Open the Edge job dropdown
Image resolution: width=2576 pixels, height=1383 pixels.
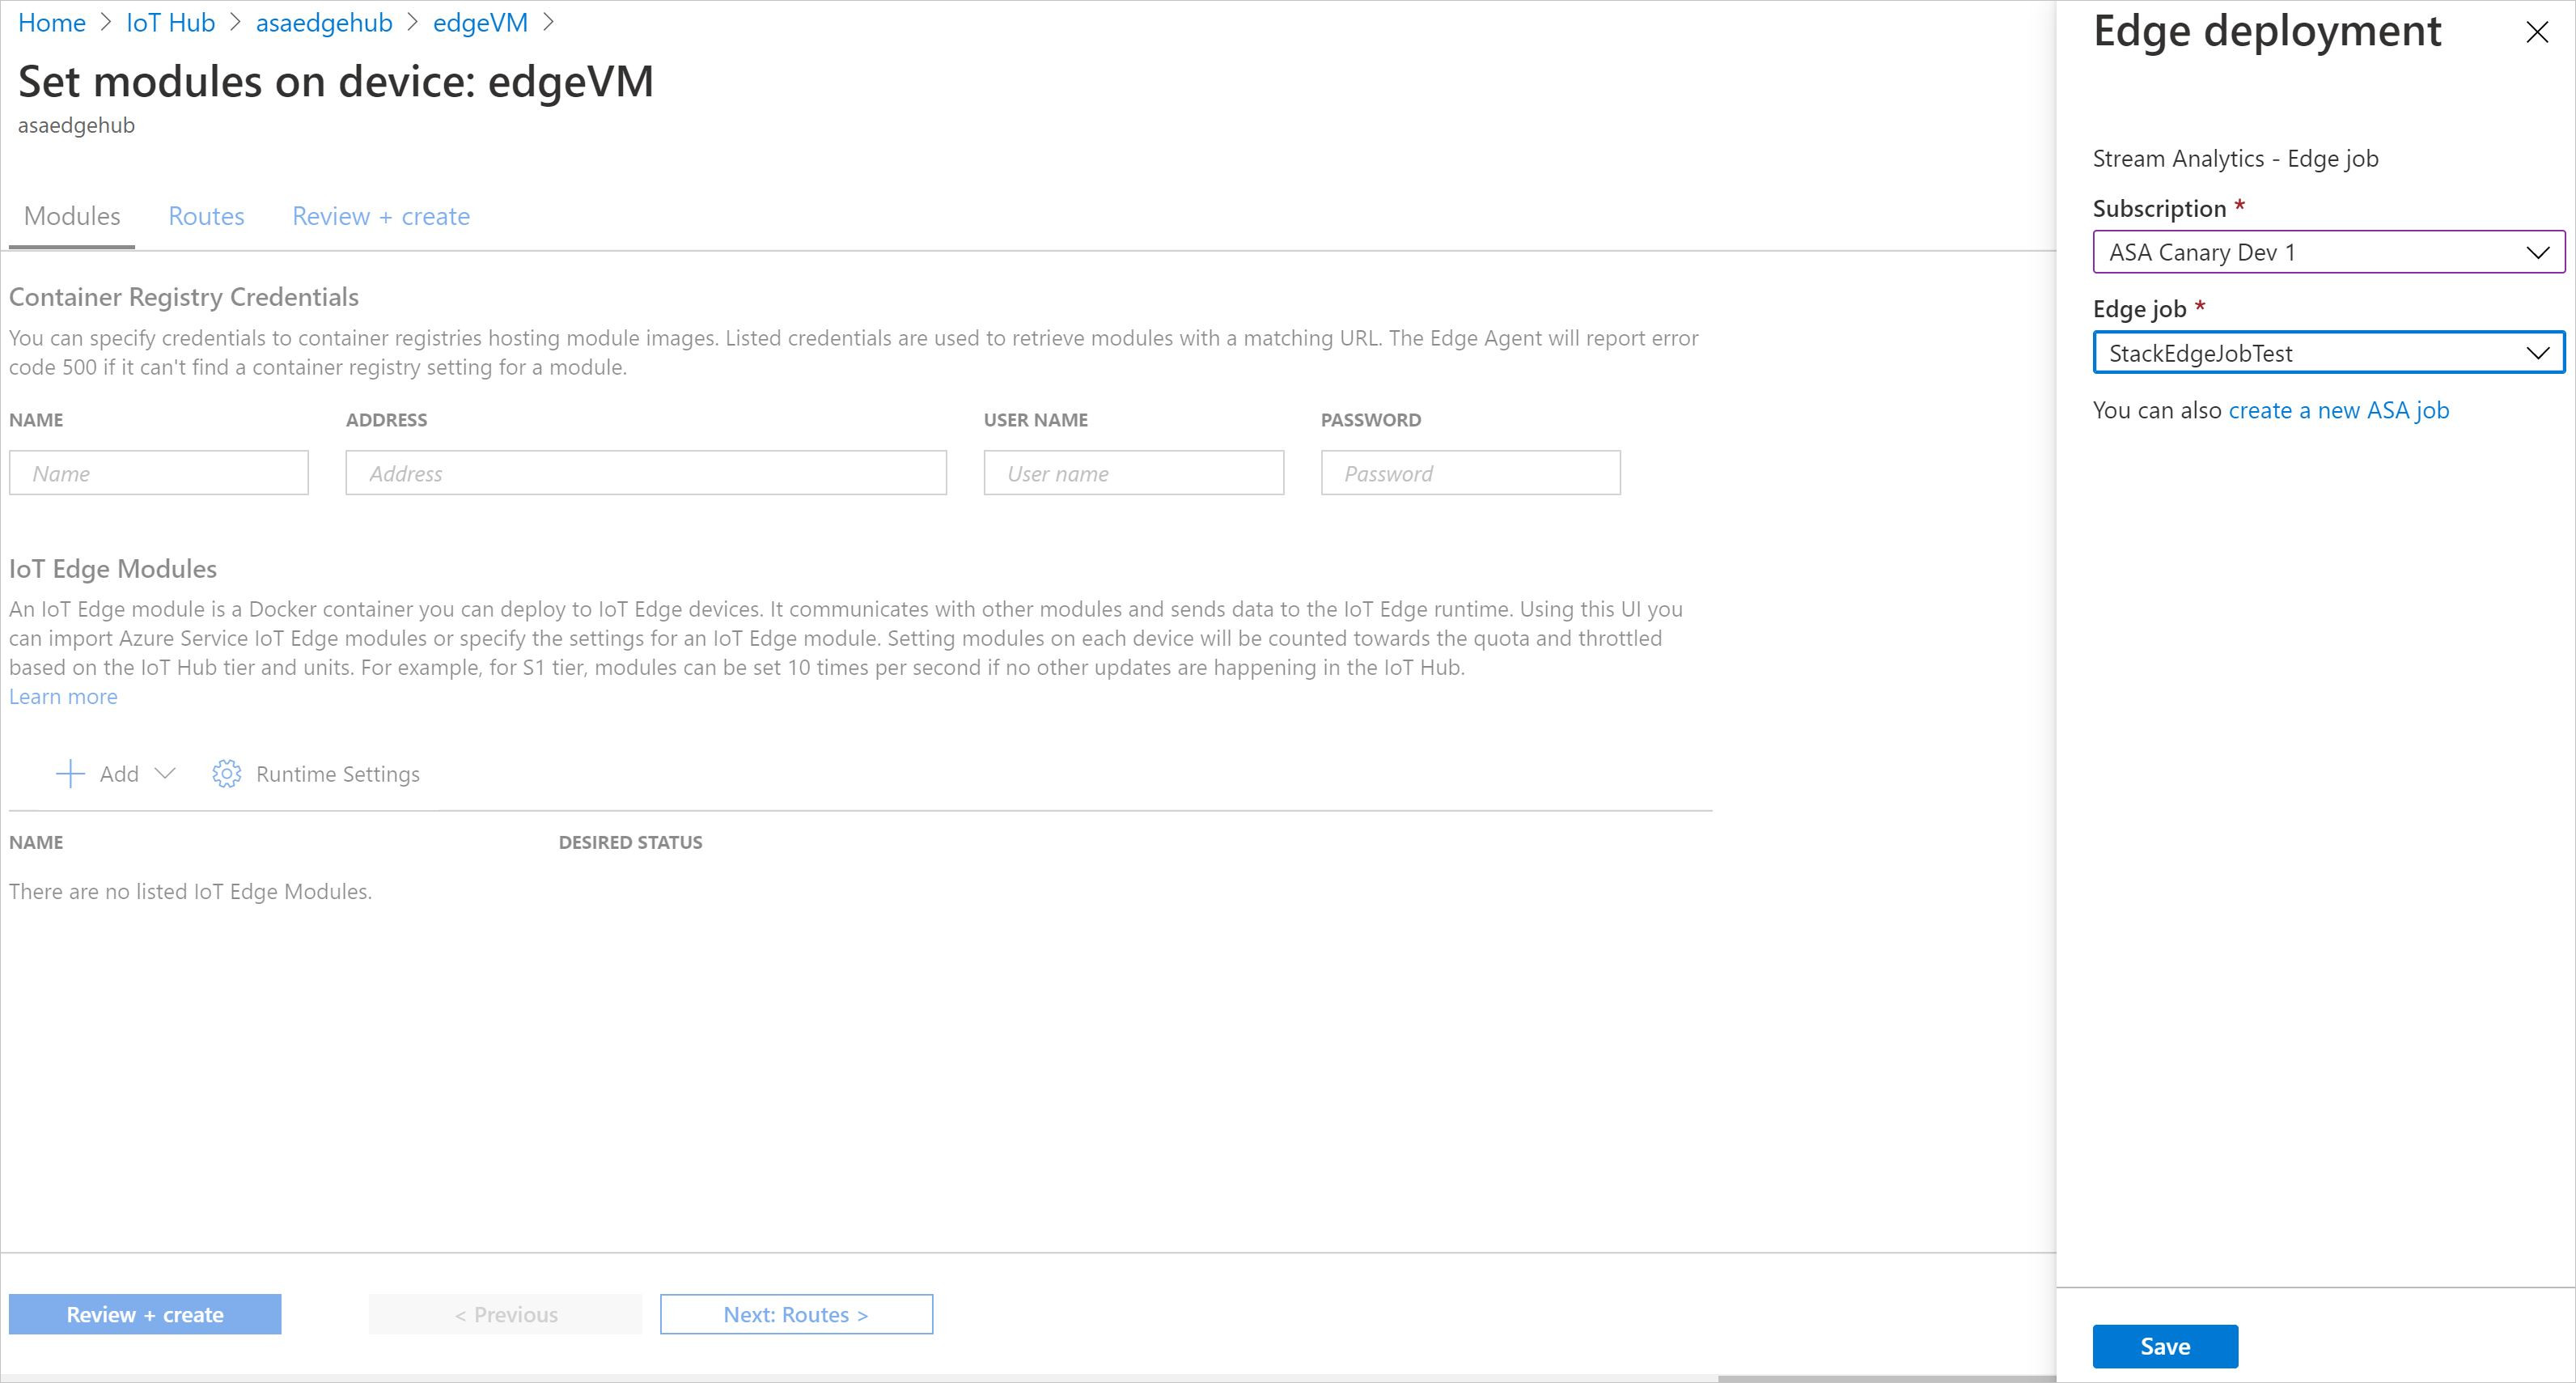click(2328, 353)
